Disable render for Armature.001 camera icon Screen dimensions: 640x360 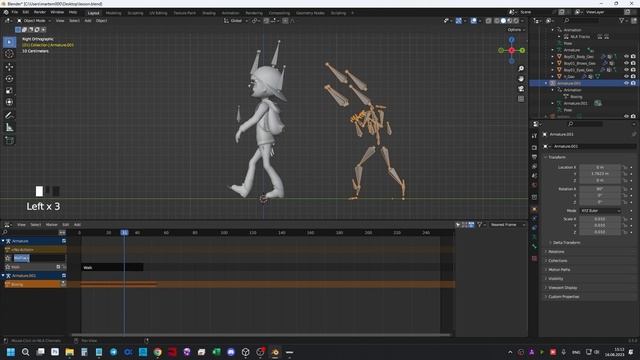click(633, 83)
